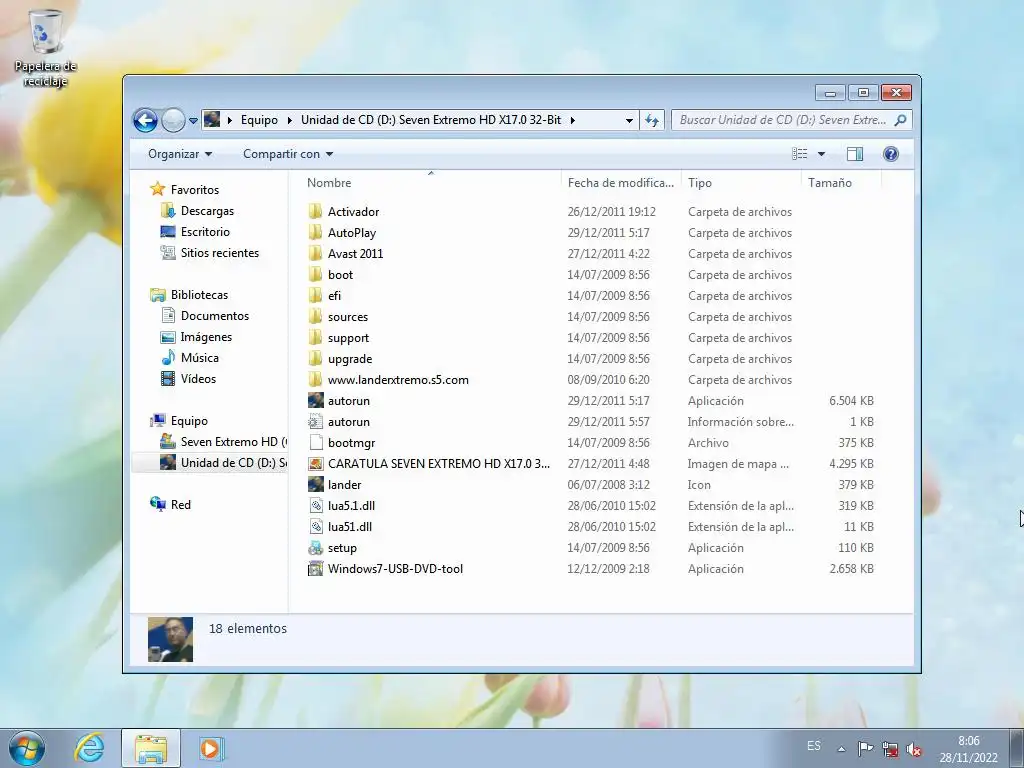Screen dimensions: 1024x768
Task: Click the magnifier search icon
Action: [901, 120]
